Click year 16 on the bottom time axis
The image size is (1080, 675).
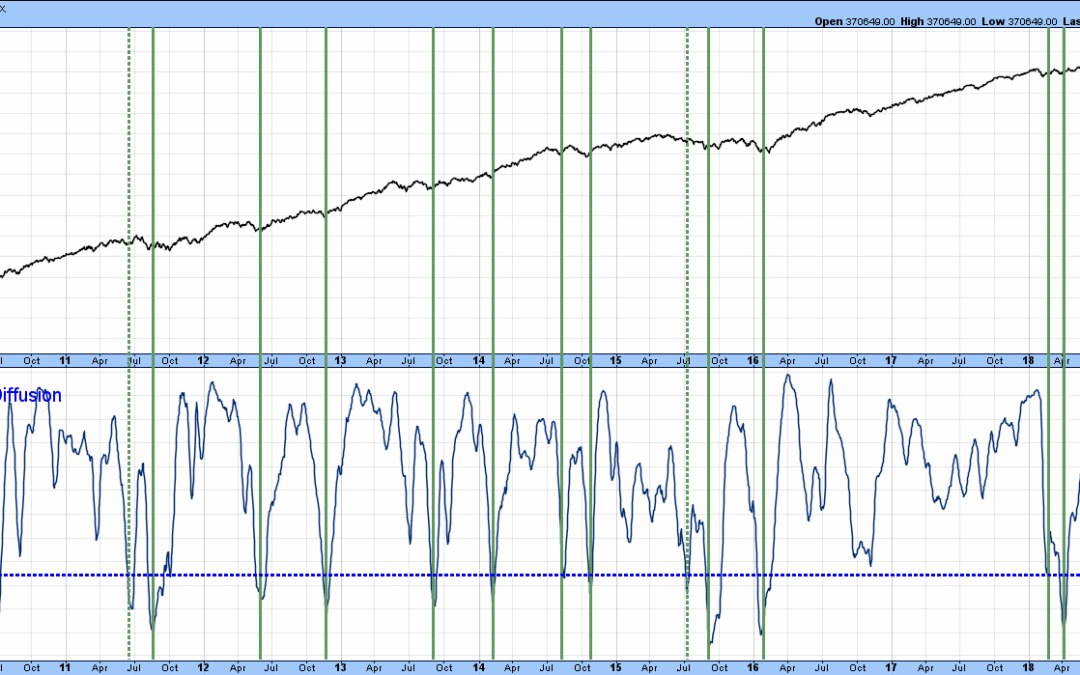click(752, 667)
